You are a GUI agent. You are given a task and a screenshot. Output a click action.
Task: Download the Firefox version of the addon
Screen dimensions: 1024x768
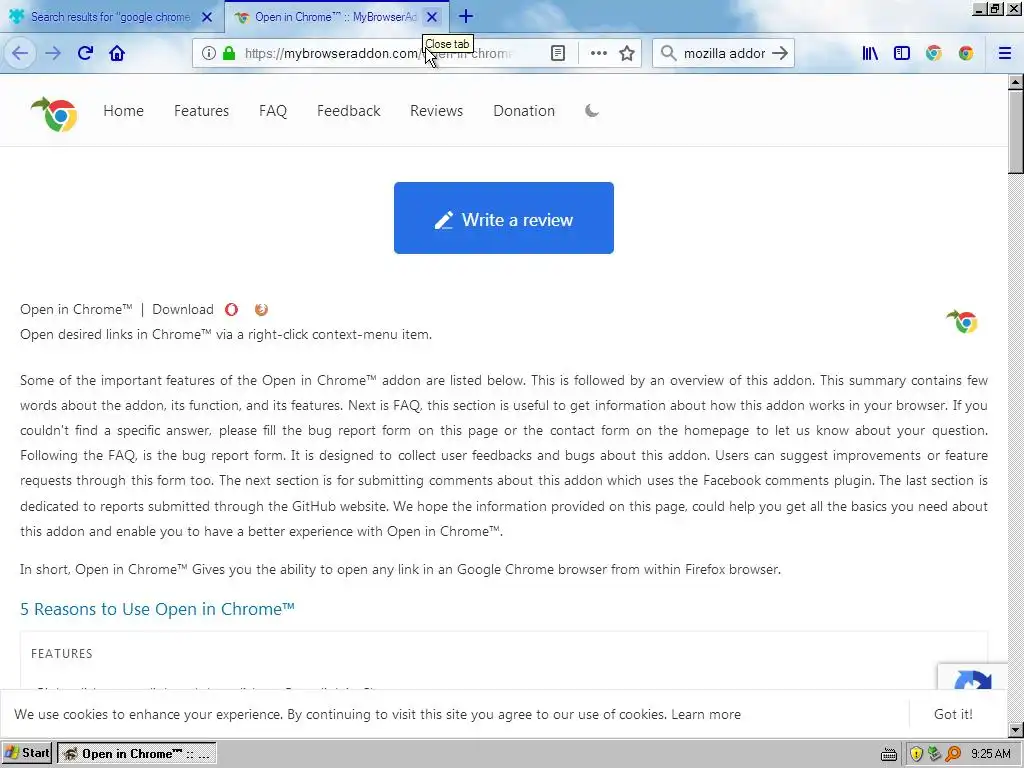(261, 310)
